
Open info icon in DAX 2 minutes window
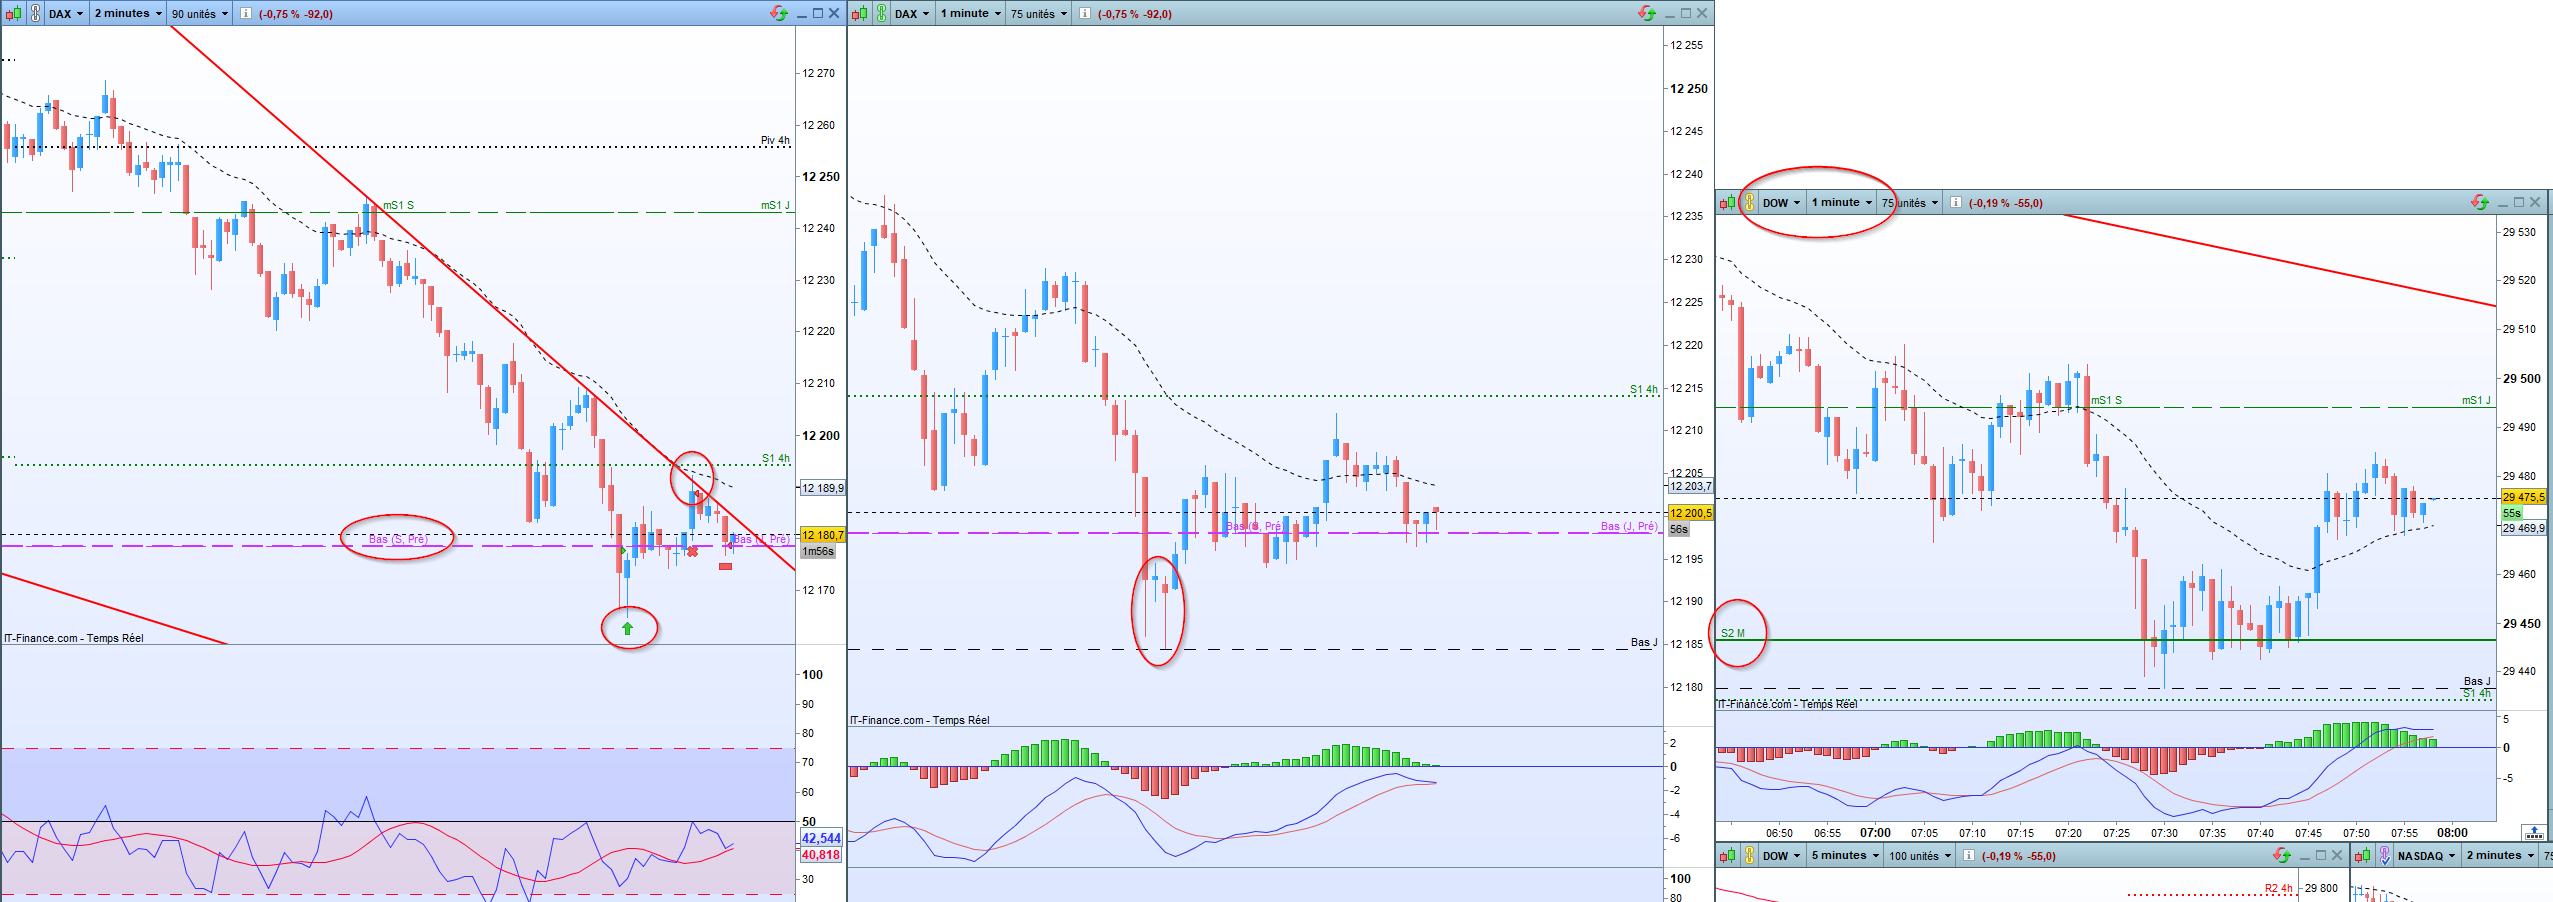(245, 14)
